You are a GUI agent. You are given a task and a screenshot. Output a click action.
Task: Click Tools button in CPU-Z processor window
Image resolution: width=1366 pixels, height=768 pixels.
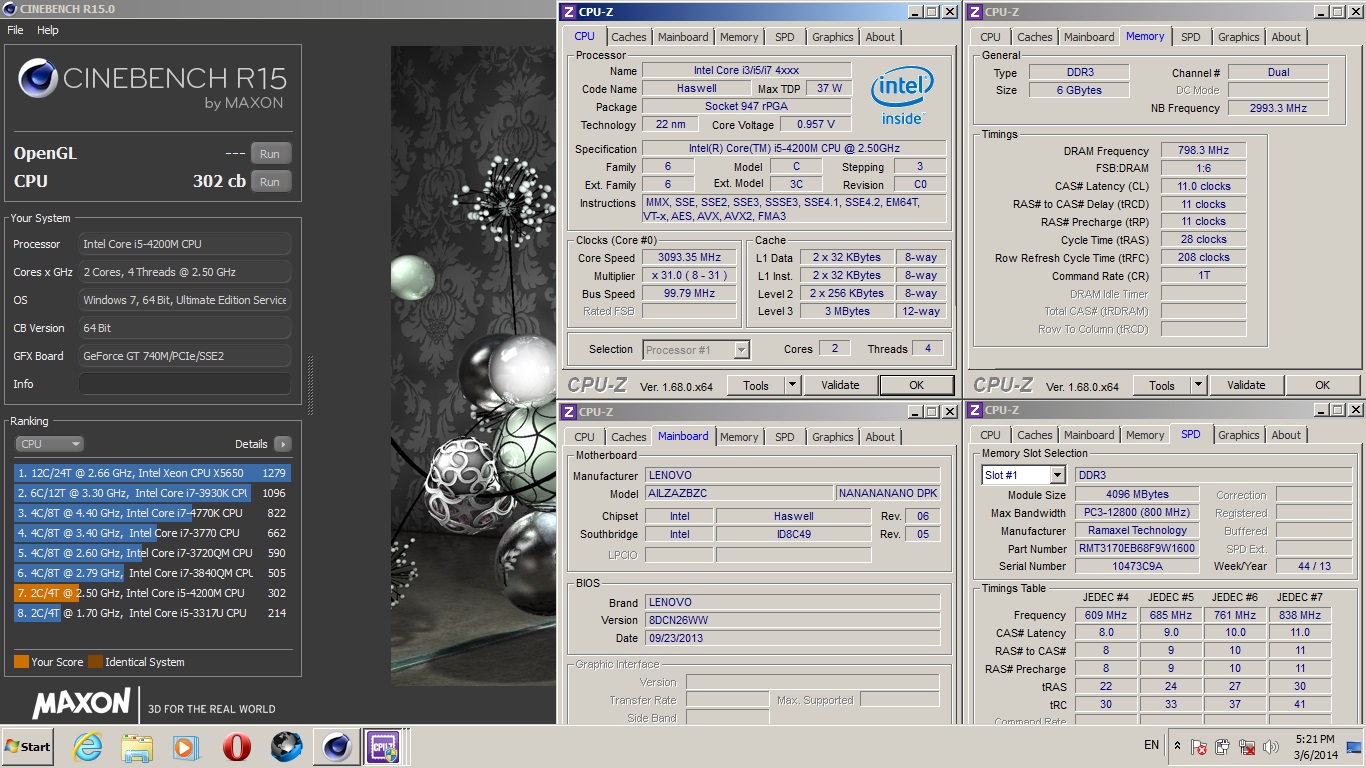[756, 385]
